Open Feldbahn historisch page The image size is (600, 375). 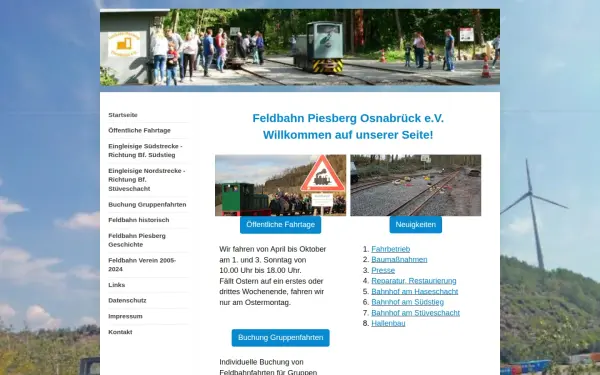pos(139,220)
